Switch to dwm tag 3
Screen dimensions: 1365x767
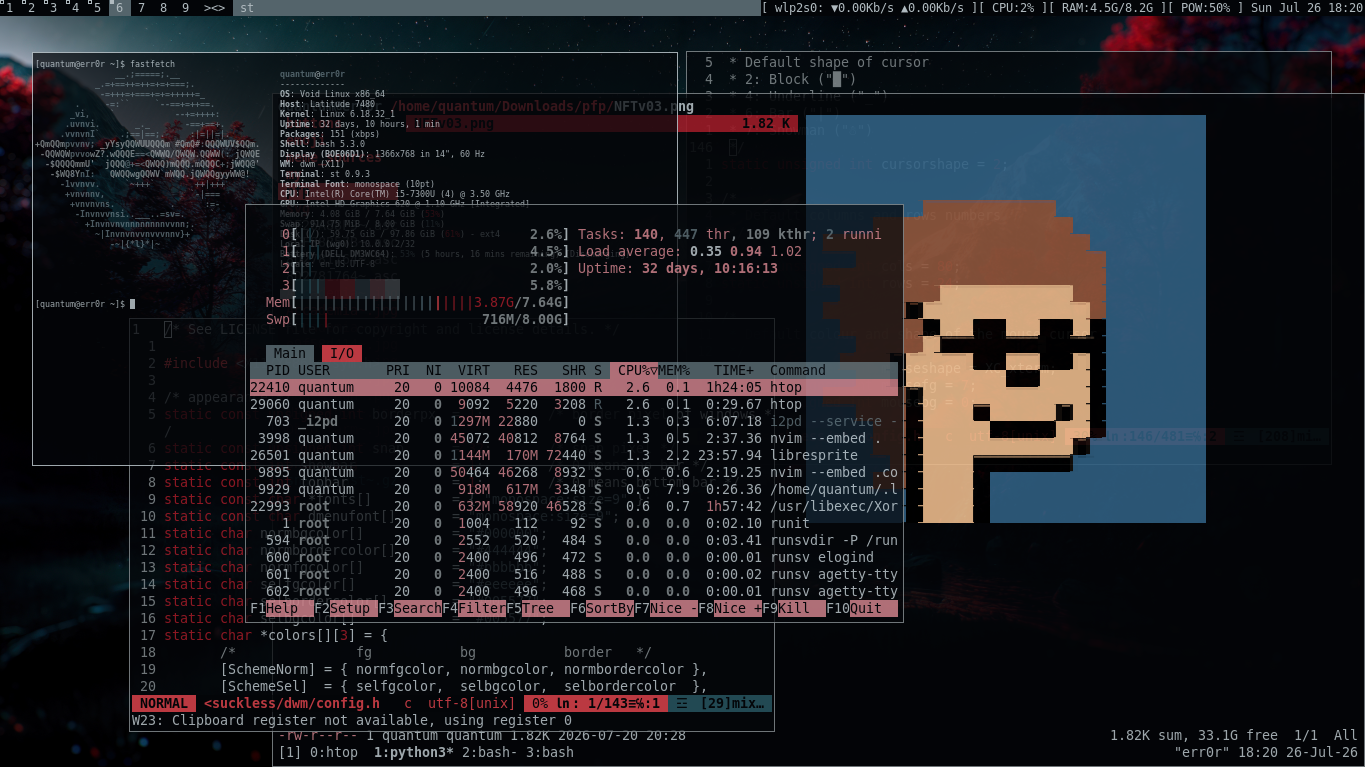tap(53, 8)
